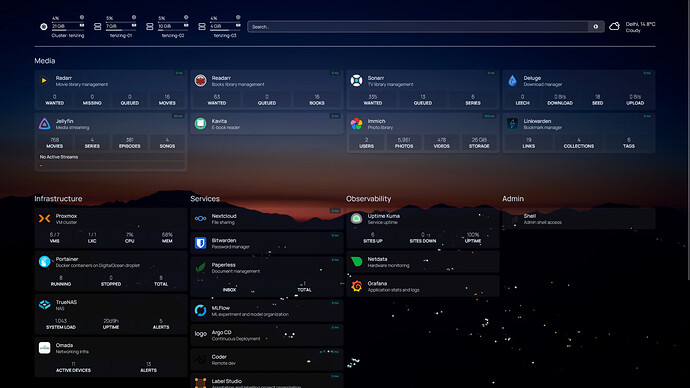
Task: Collapse the Media section header
Action: [44, 61]
